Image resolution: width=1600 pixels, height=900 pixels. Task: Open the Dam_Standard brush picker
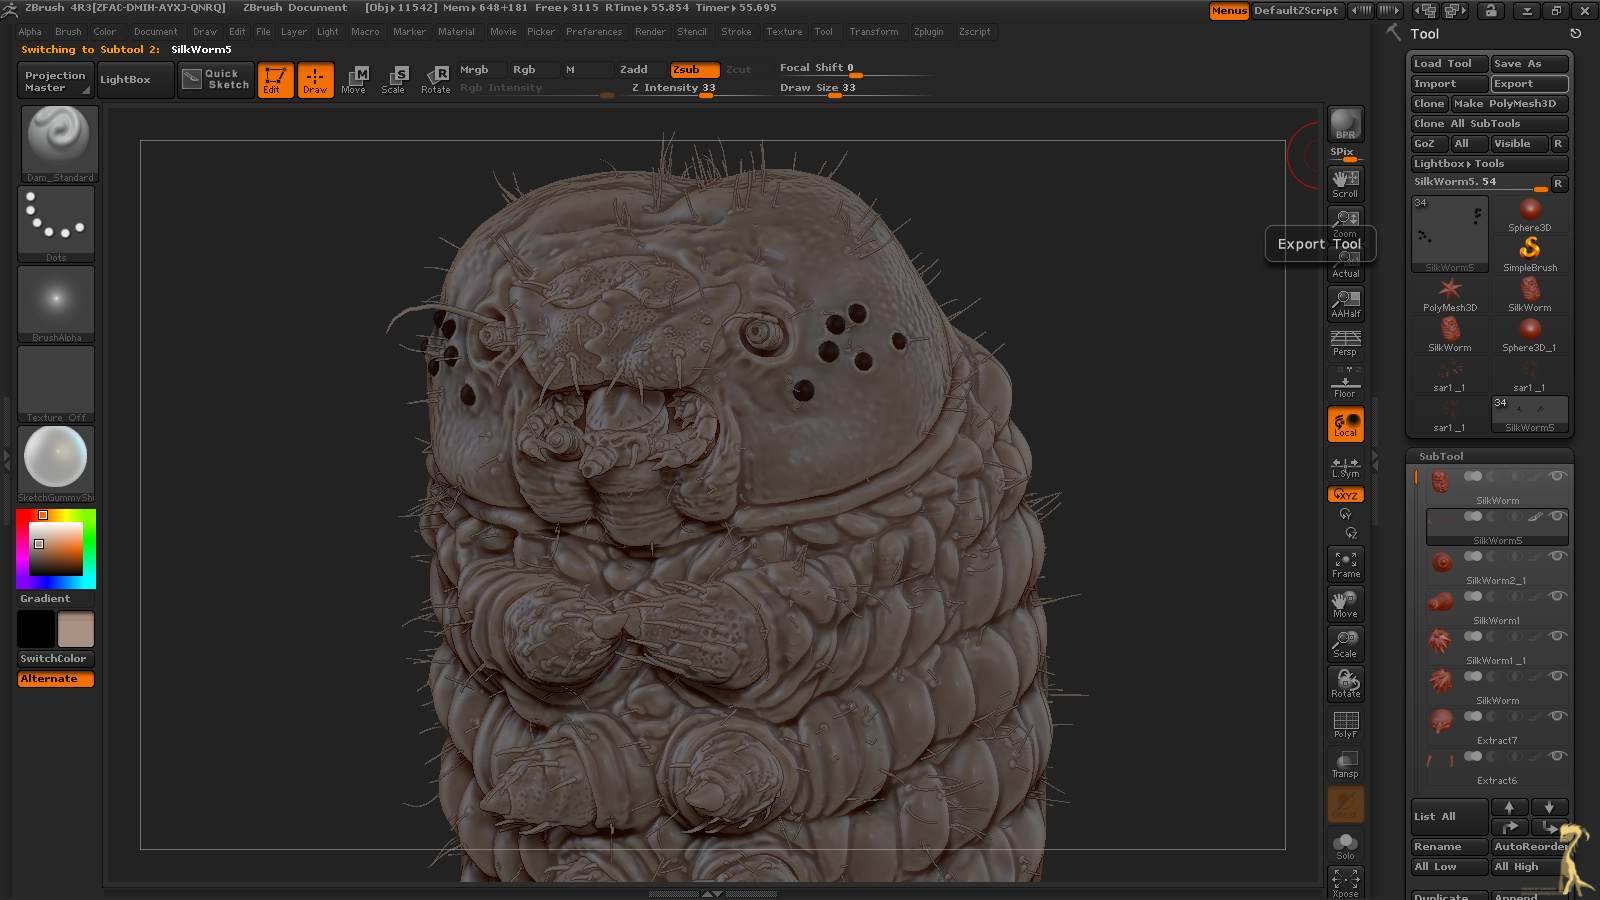point(58,143)
